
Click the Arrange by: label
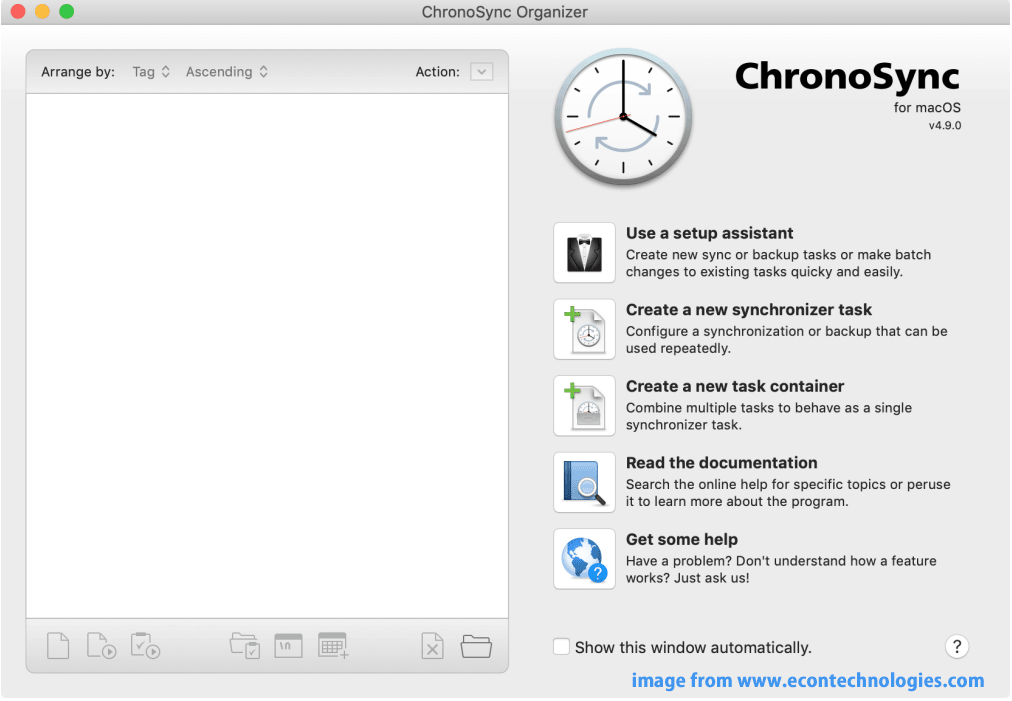coord(78,72)
